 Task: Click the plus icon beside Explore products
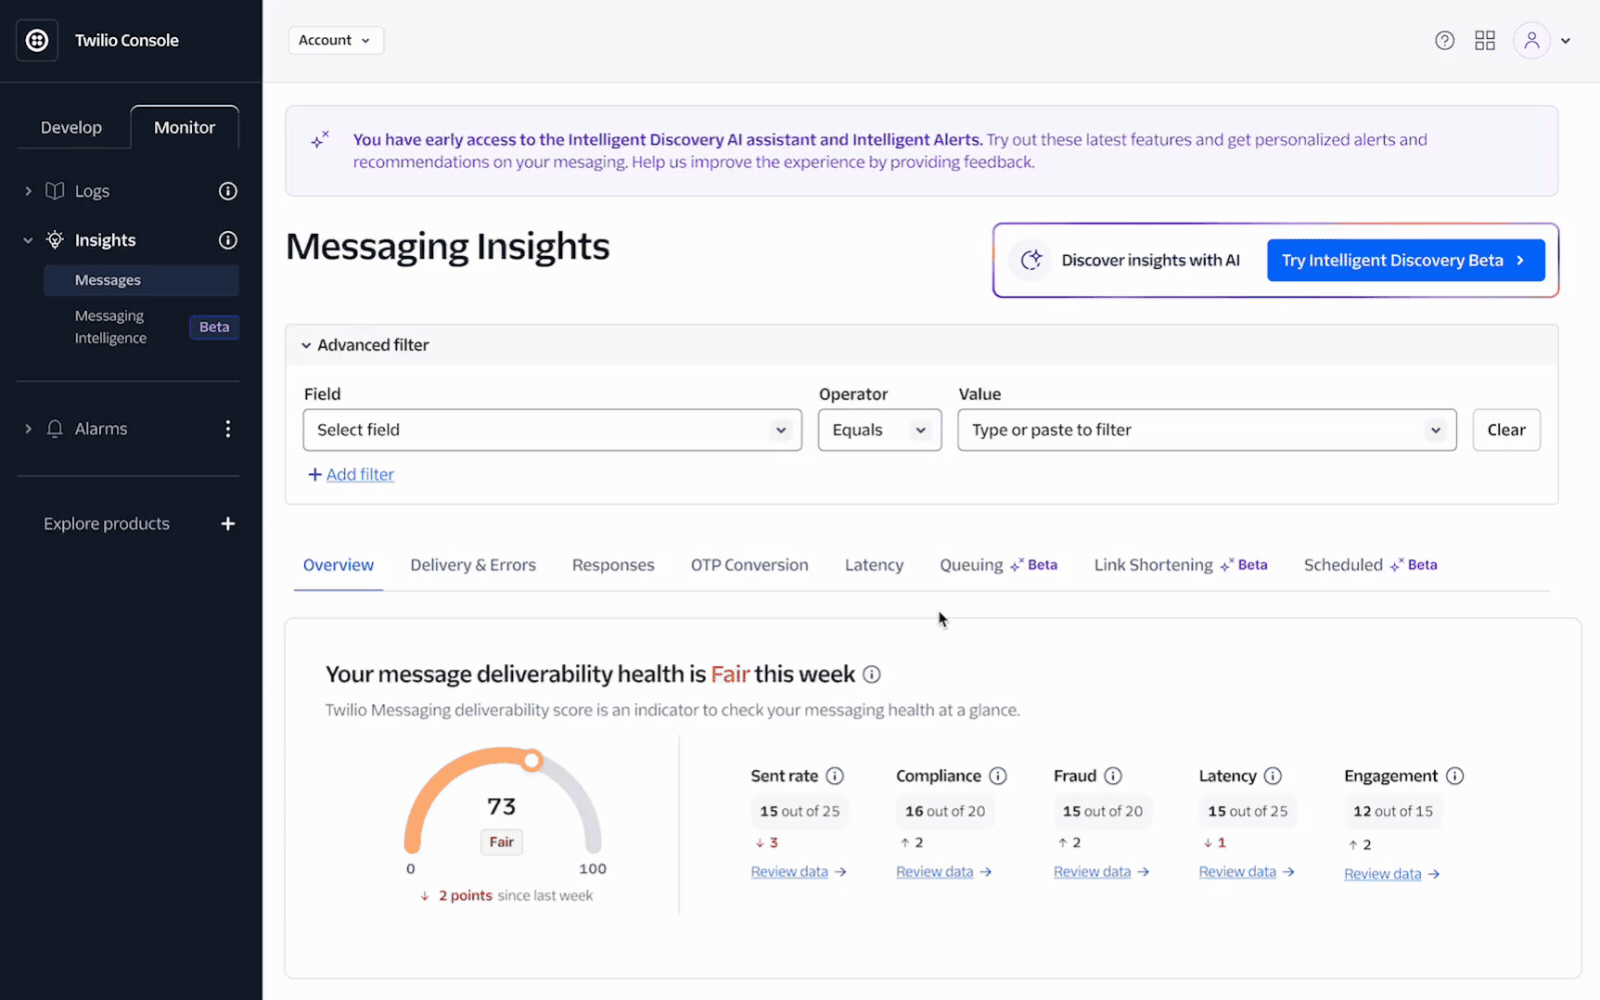(x=228, y=524)
